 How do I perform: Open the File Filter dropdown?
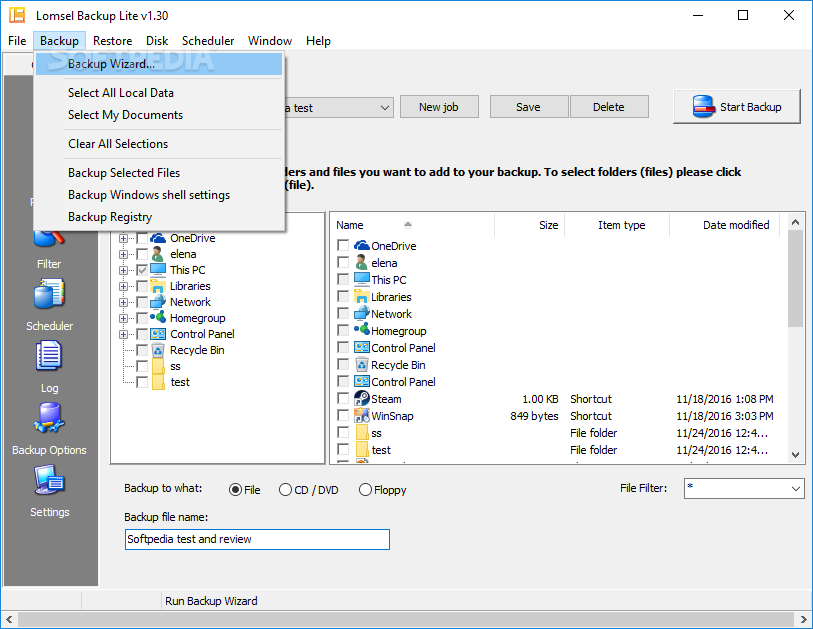click(x=796, y=488)
